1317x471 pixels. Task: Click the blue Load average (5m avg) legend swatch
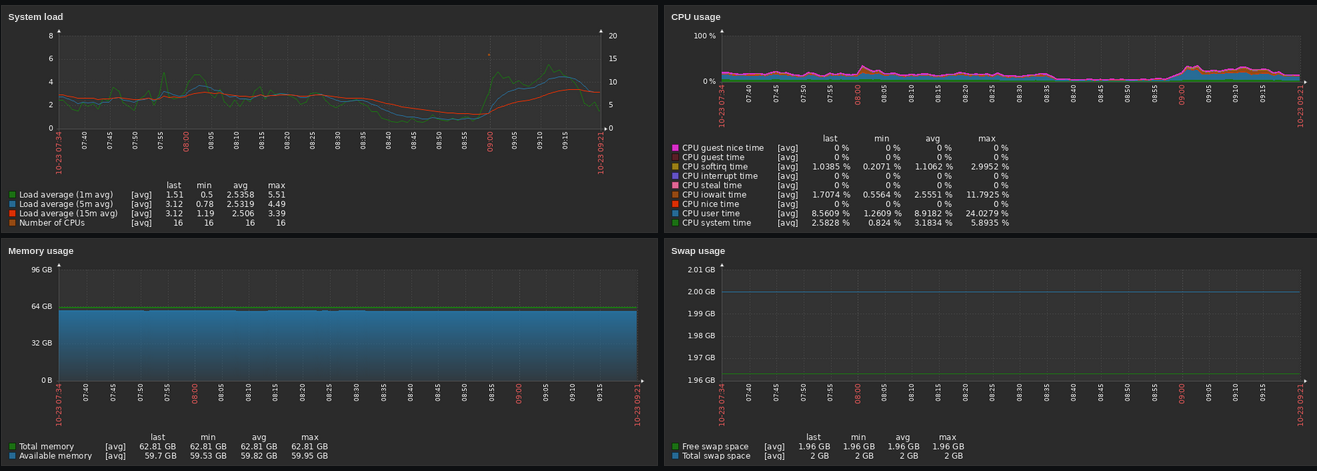pyautogui.click(x=12, y=204)
